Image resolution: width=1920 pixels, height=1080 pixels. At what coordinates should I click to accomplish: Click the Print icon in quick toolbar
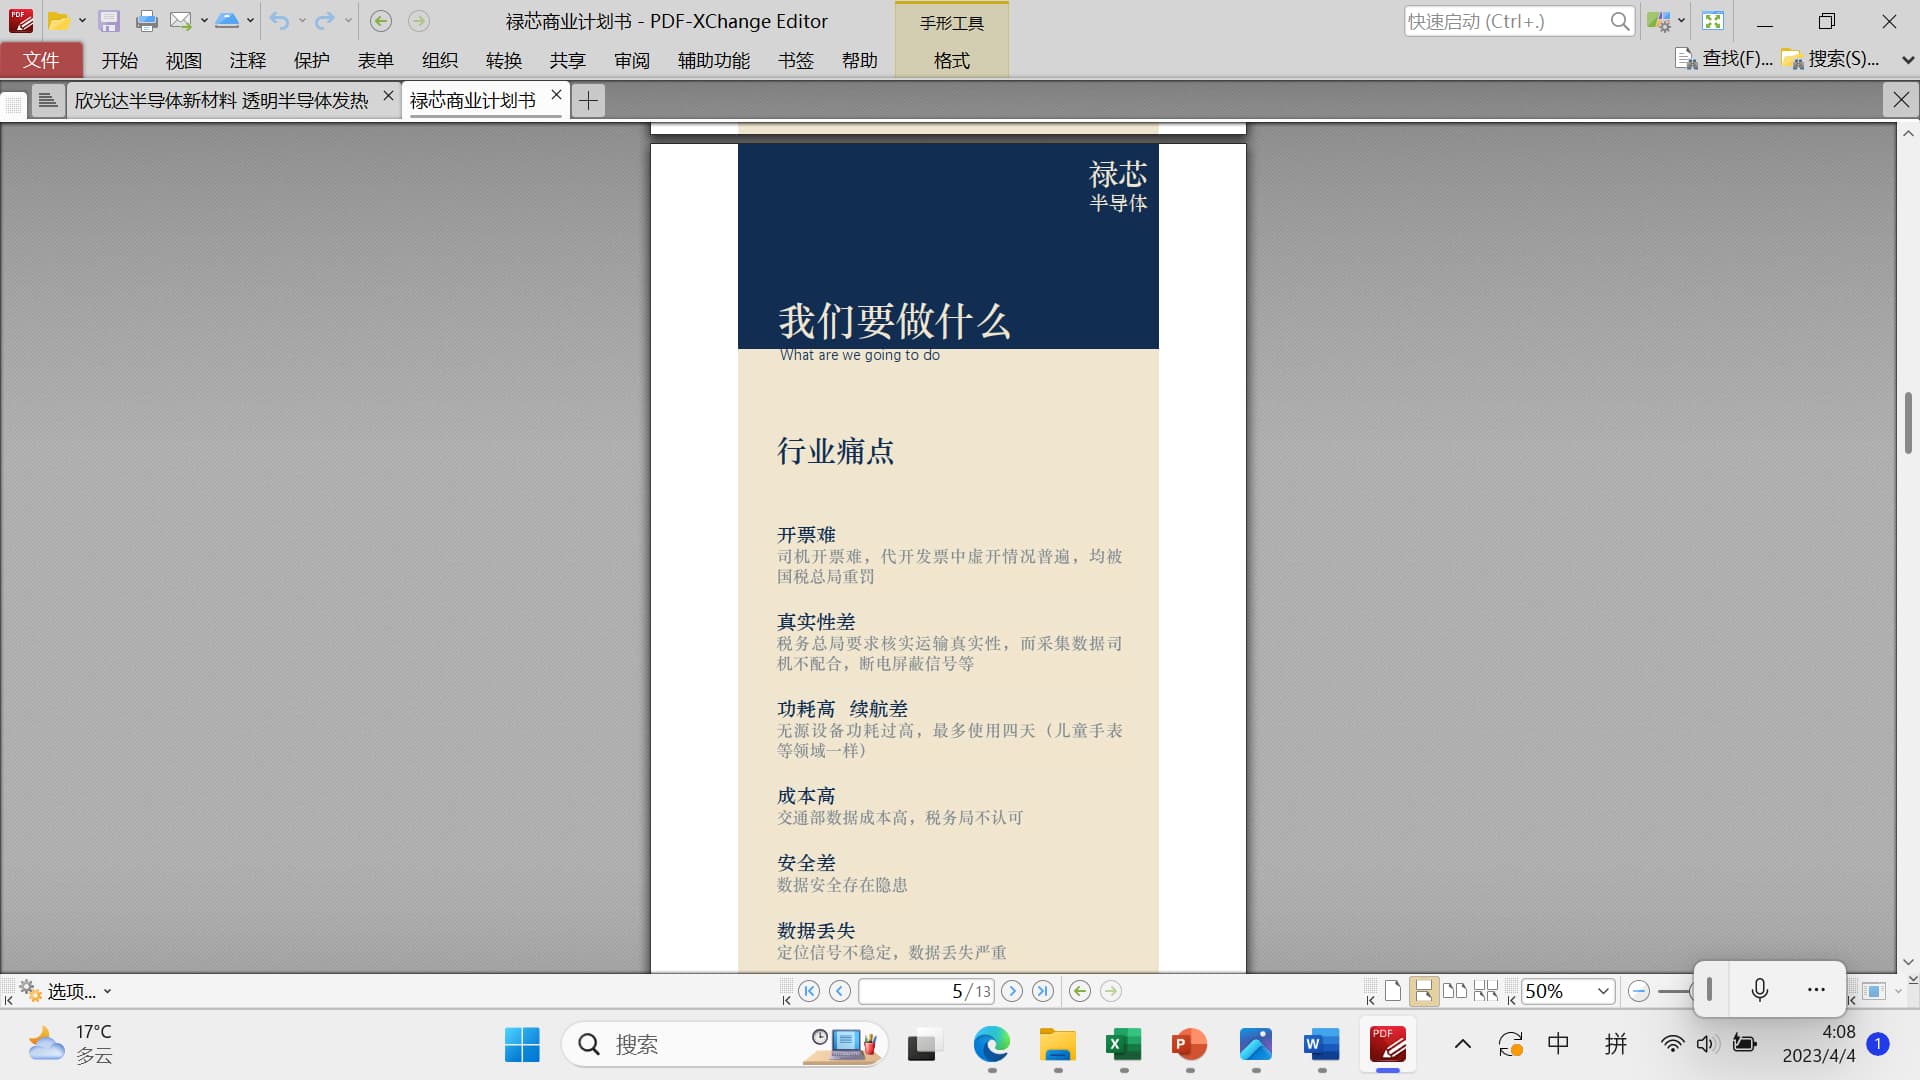point(146,21)
